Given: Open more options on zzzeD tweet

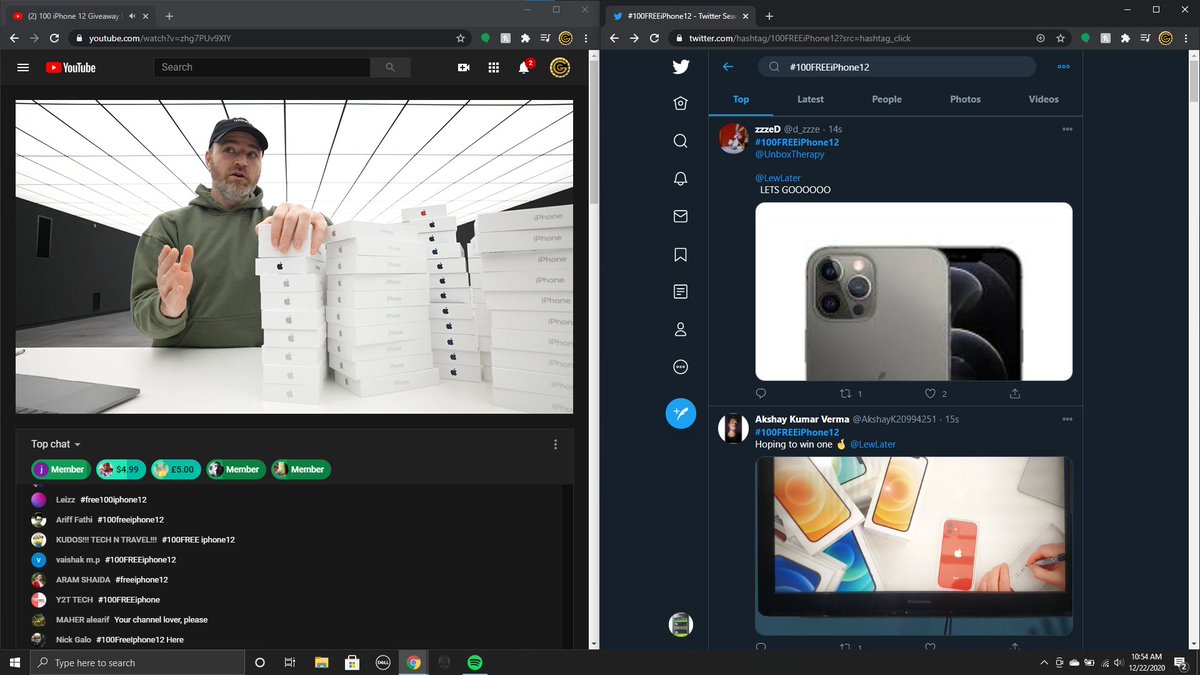Looking at the screenshot, I should pyautogui.click(x=1067, y=129).
